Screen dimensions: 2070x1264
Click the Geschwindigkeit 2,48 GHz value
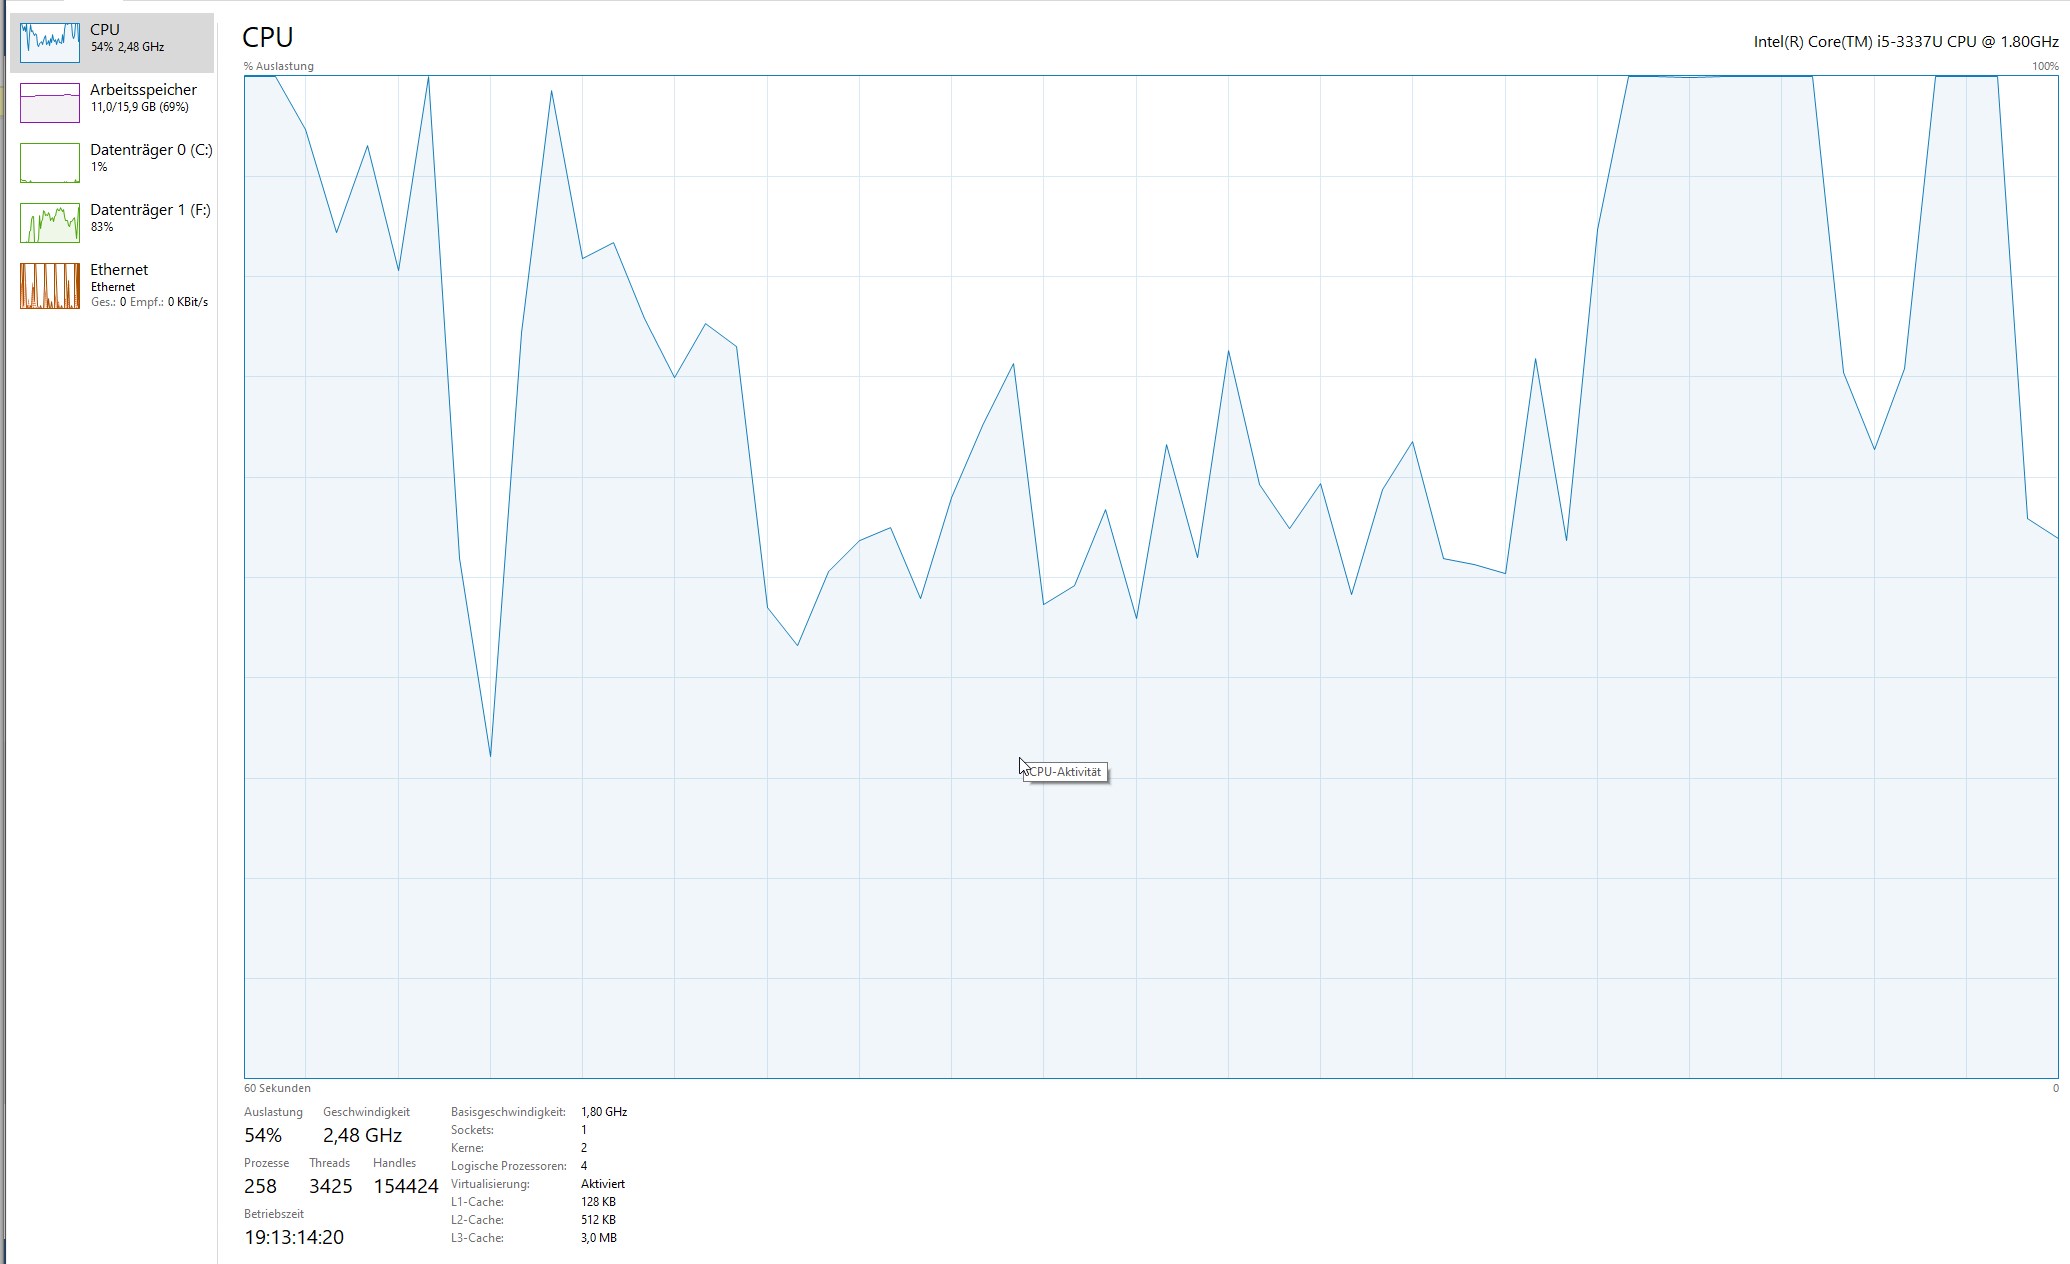pyautogui.click(x=362, y=1135)
